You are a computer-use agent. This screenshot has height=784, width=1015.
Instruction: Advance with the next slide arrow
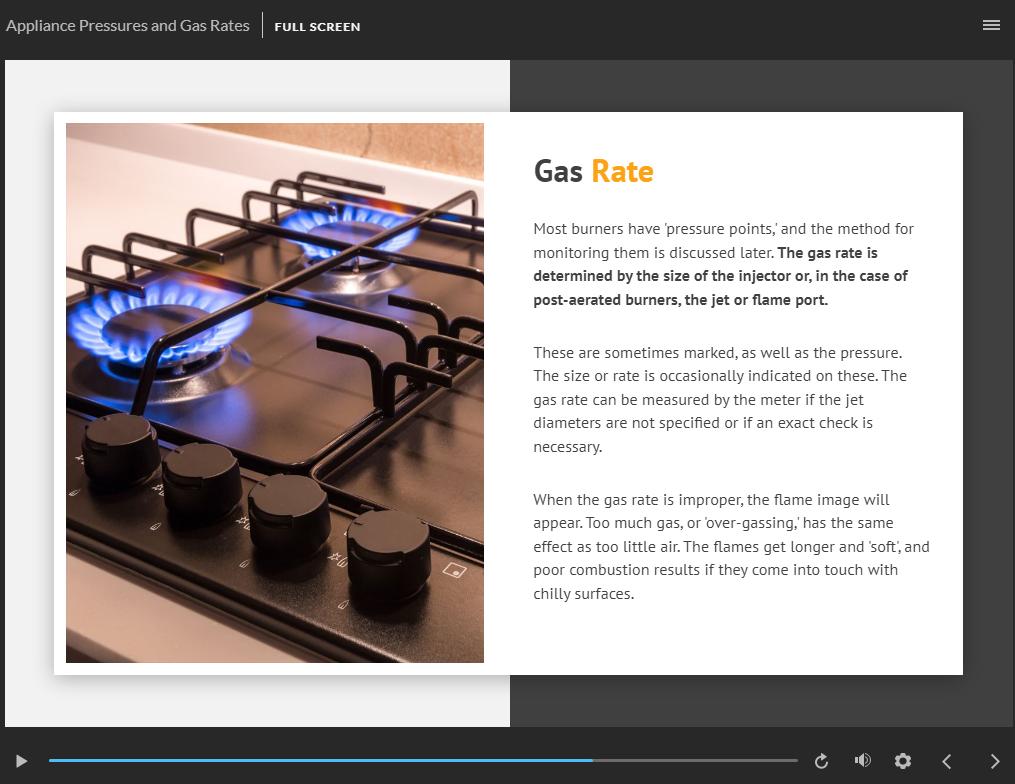pyautogui.click(x=994, y=761)
